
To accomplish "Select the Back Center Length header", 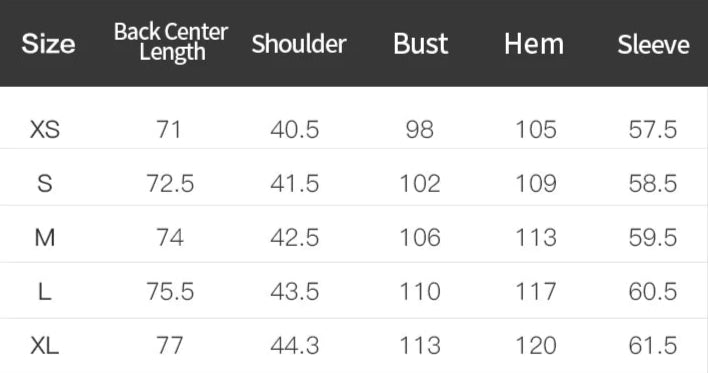I will tap(171, 42).
